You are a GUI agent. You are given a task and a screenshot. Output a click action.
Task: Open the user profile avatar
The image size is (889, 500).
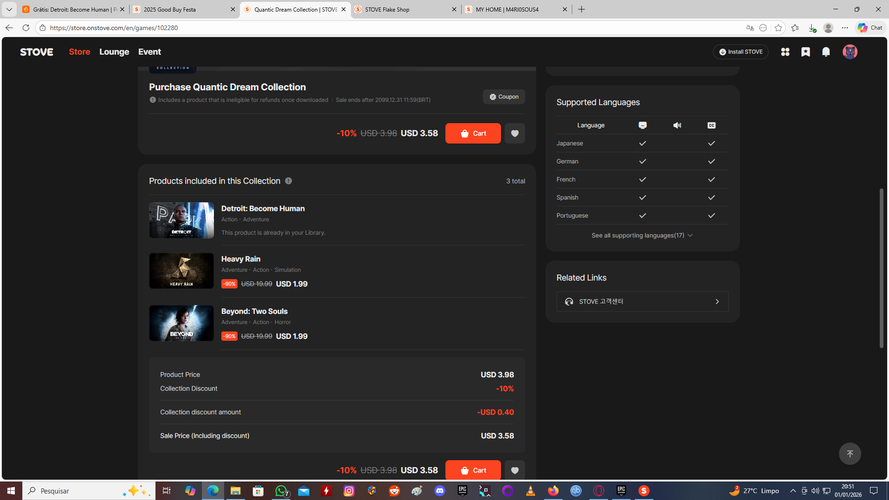click(x=849, y=52)
